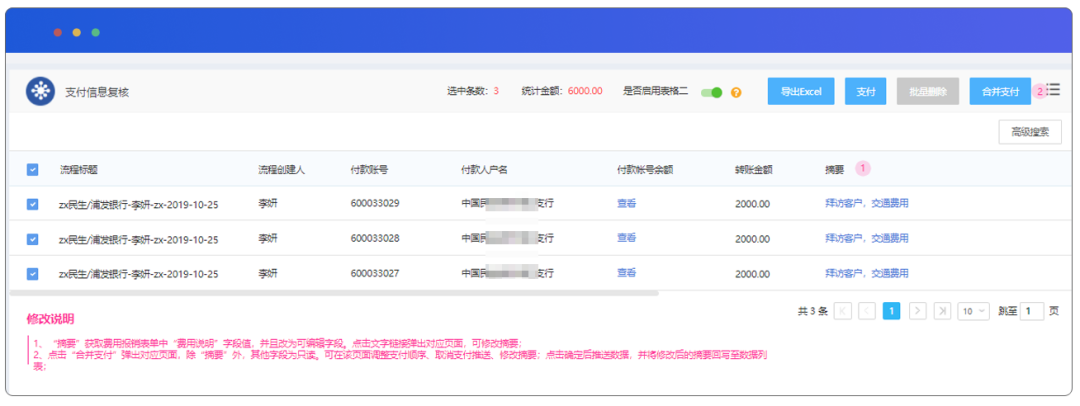
Task: Click 查看 balance link for account 600033028
Action: [x=626, y=238]
